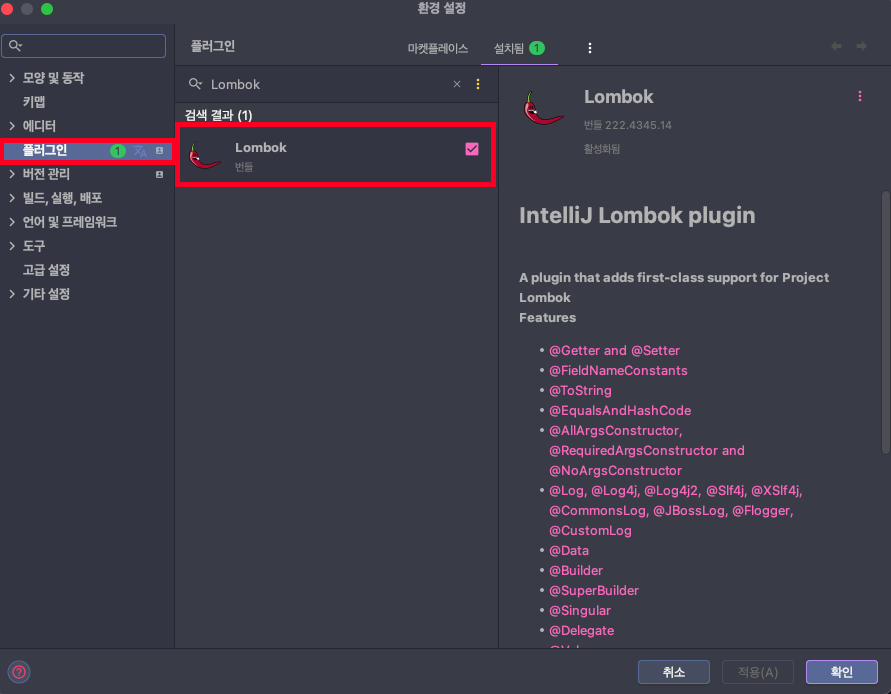Open the @ToString link
891x694 pixels.
580,390
